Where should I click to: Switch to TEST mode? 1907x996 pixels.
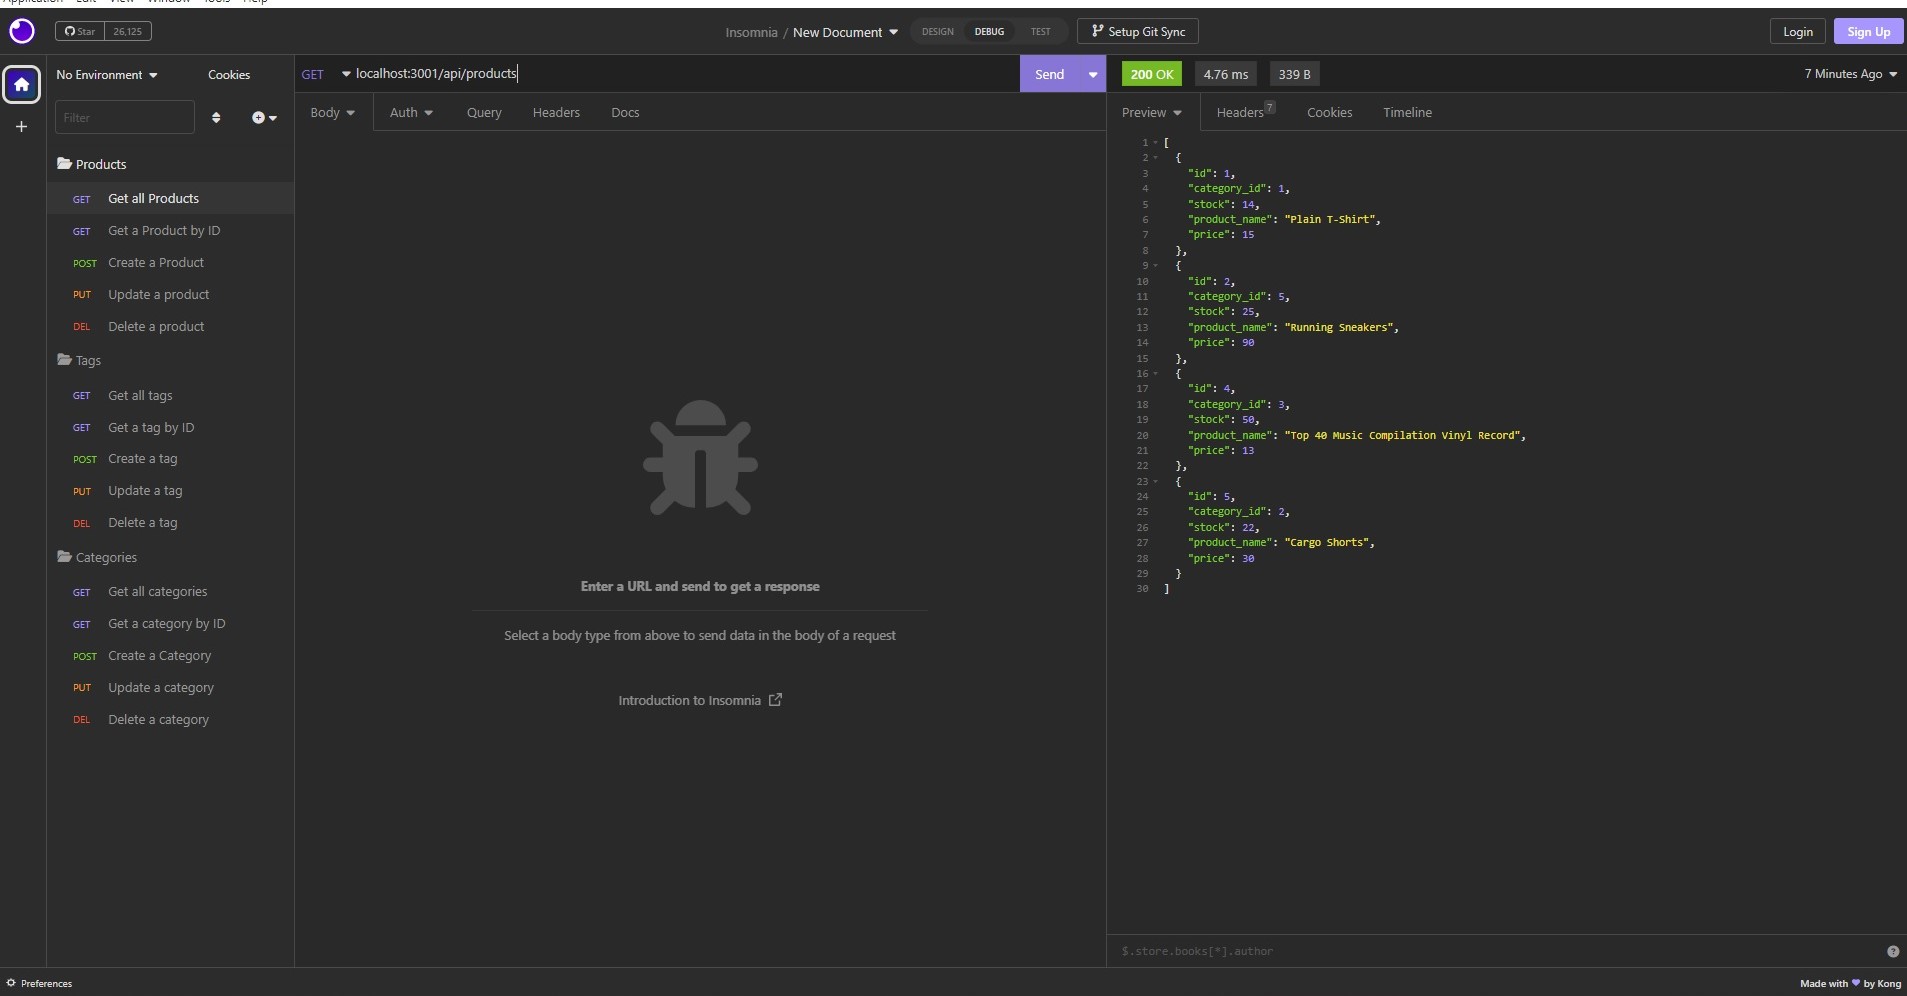click(x=1040, y=32)
